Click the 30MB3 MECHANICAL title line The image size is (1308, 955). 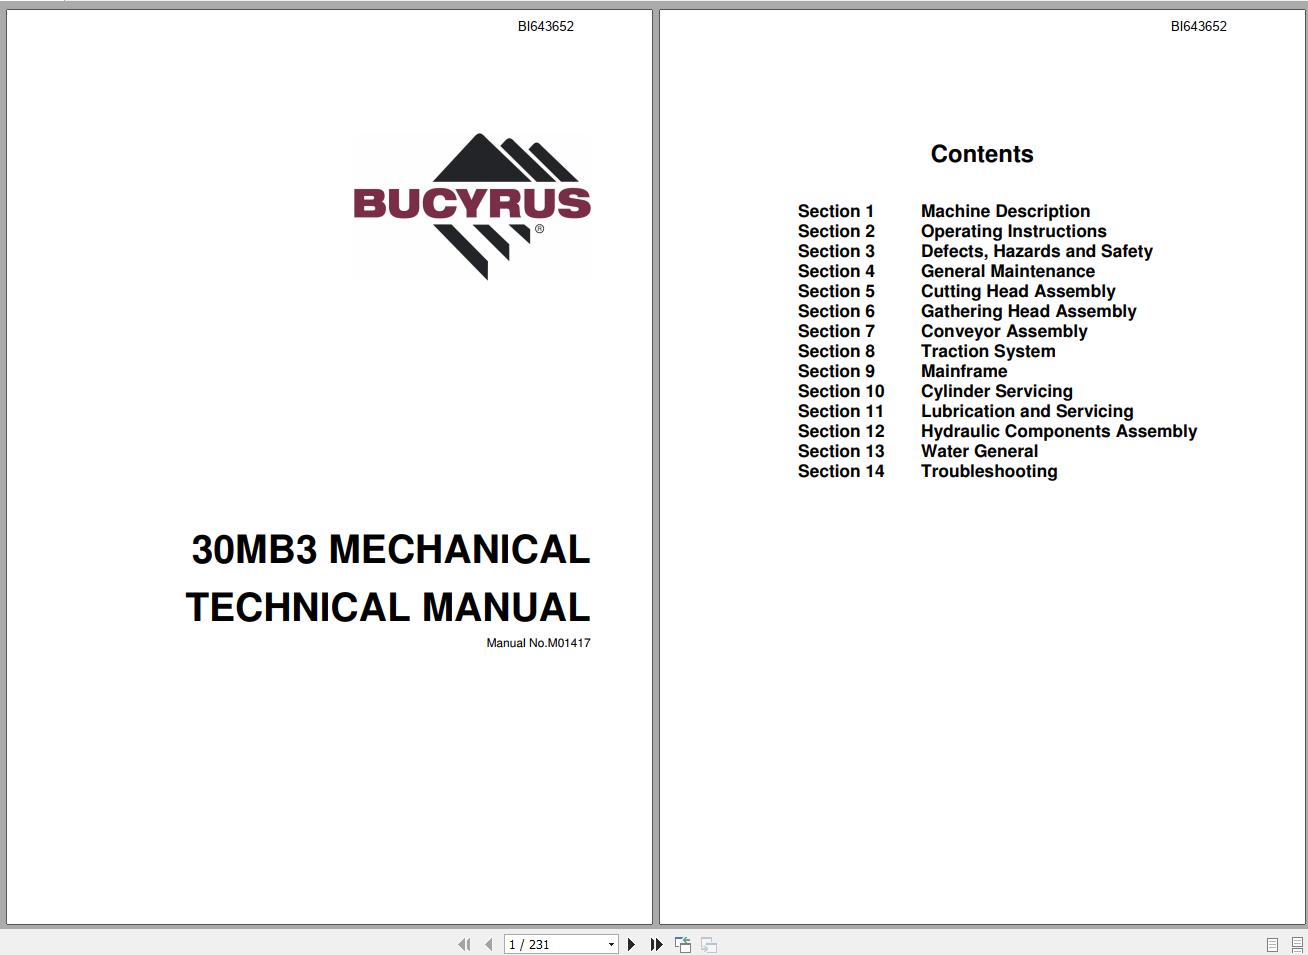point(390,549)
